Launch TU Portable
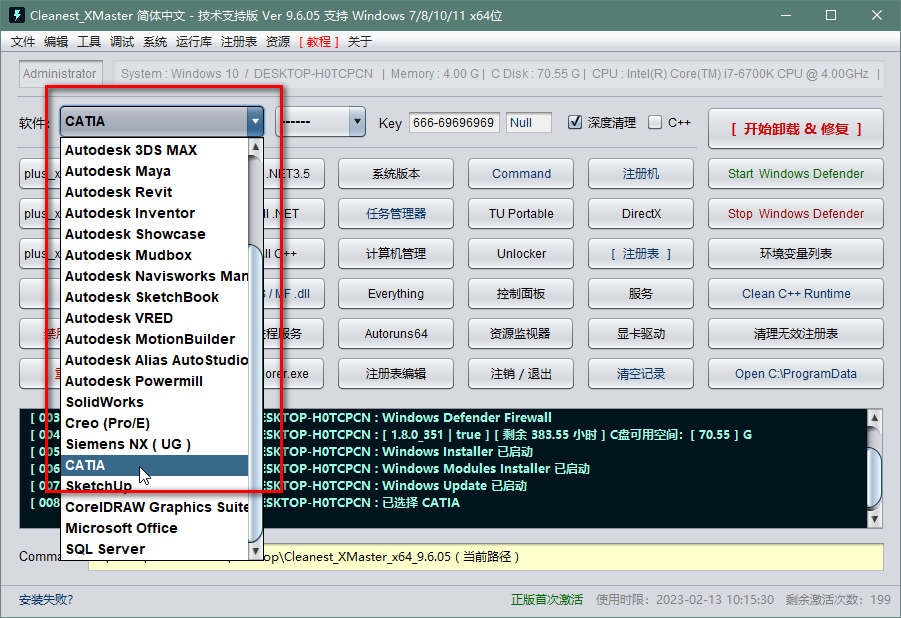The image size is (901, 618). coord(521,213)
